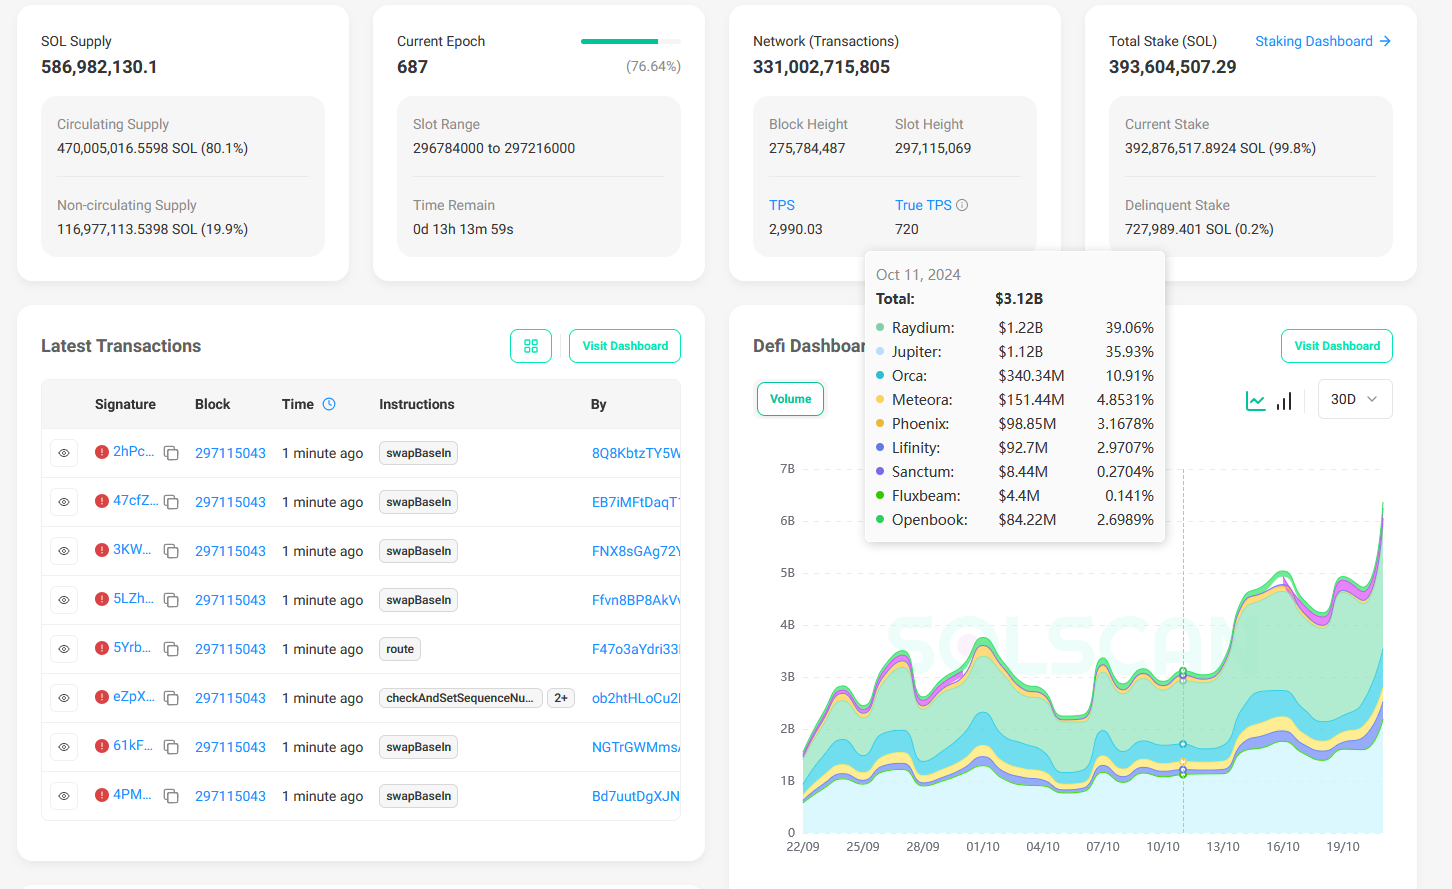Click the 586,982,130.1 SOL supply value
The height and width of the screenshot is (889, 1452).
tap(99, 67)
